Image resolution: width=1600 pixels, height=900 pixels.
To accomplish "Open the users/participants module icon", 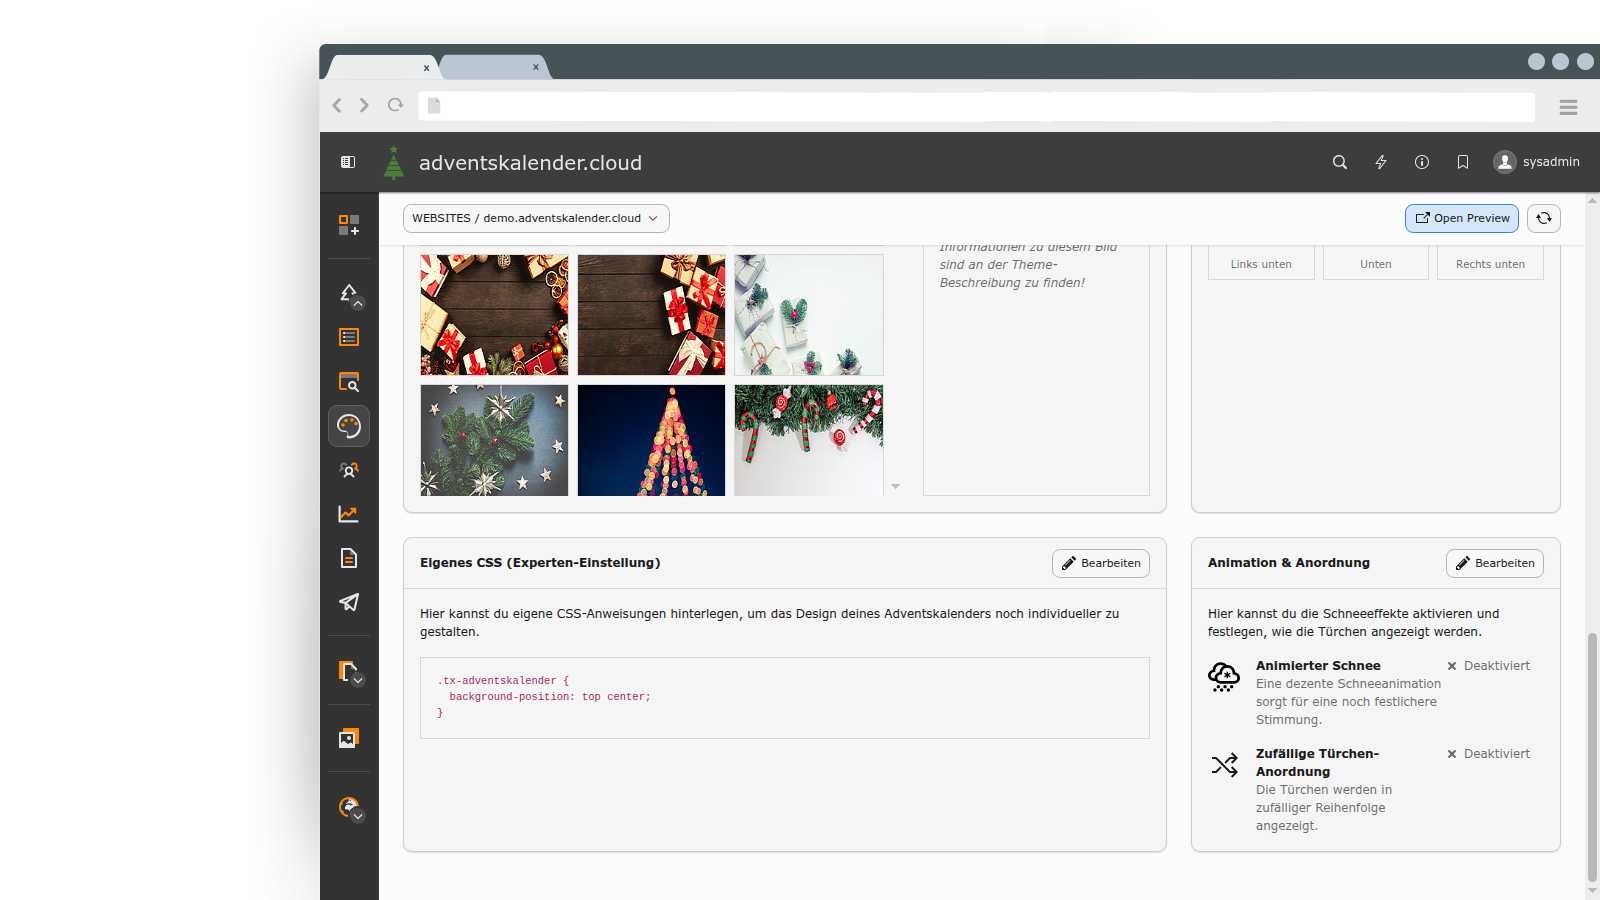I will click(349, 470).
